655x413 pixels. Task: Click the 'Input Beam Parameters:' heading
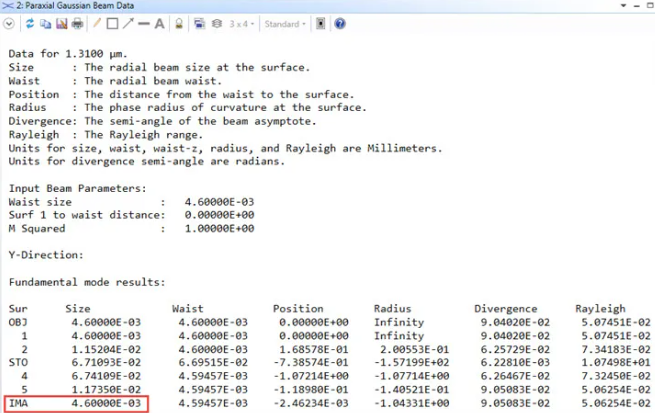[78, 189]
